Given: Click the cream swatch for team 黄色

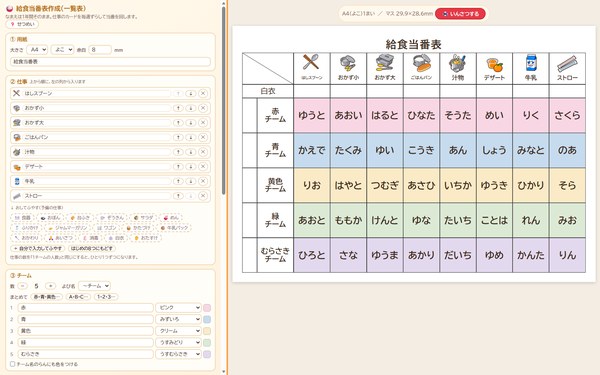Looking at the screenshot, I should pyautogui.click(x=207, y=331).
